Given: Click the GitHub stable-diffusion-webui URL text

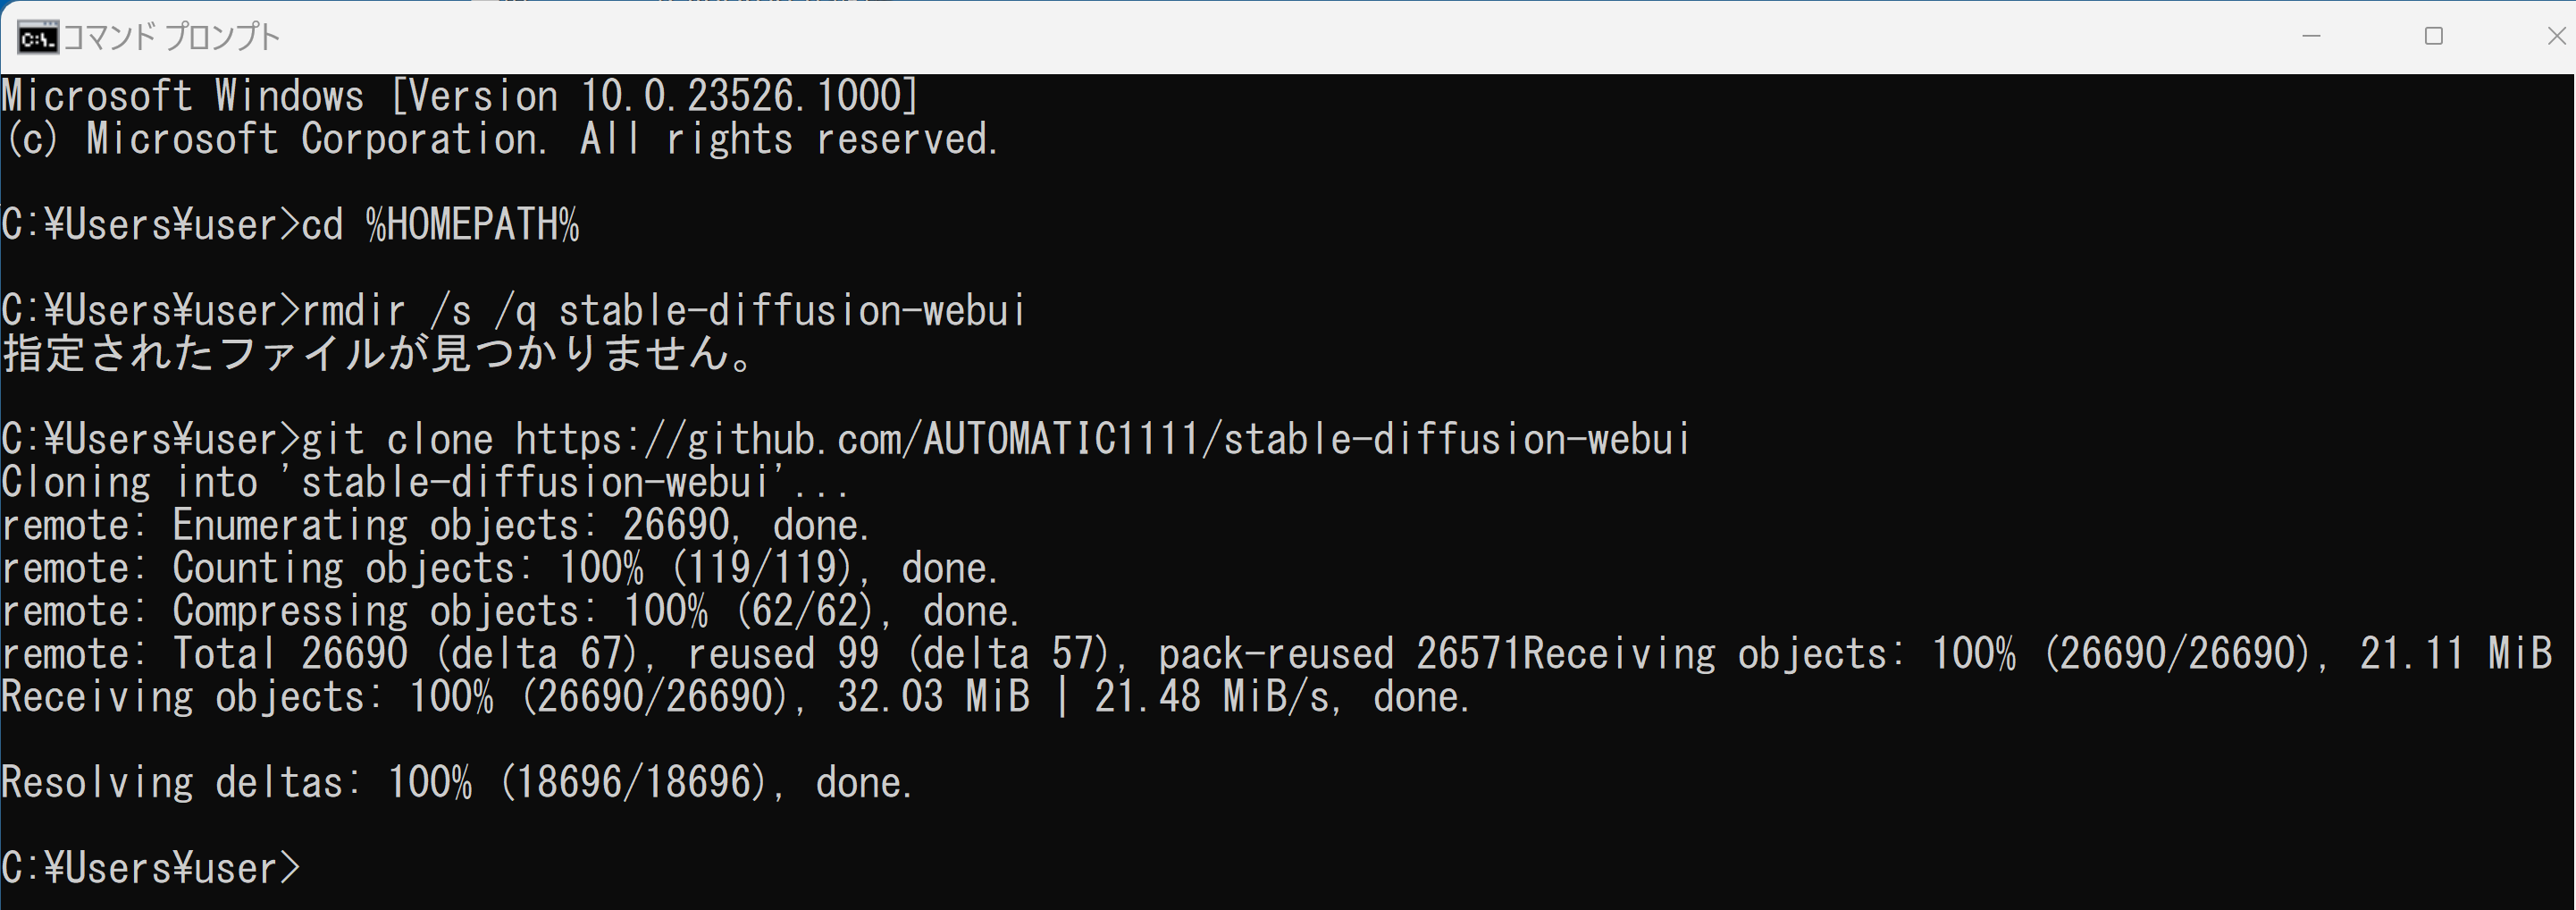Looking at the screenshot, I should [1102, 439].
